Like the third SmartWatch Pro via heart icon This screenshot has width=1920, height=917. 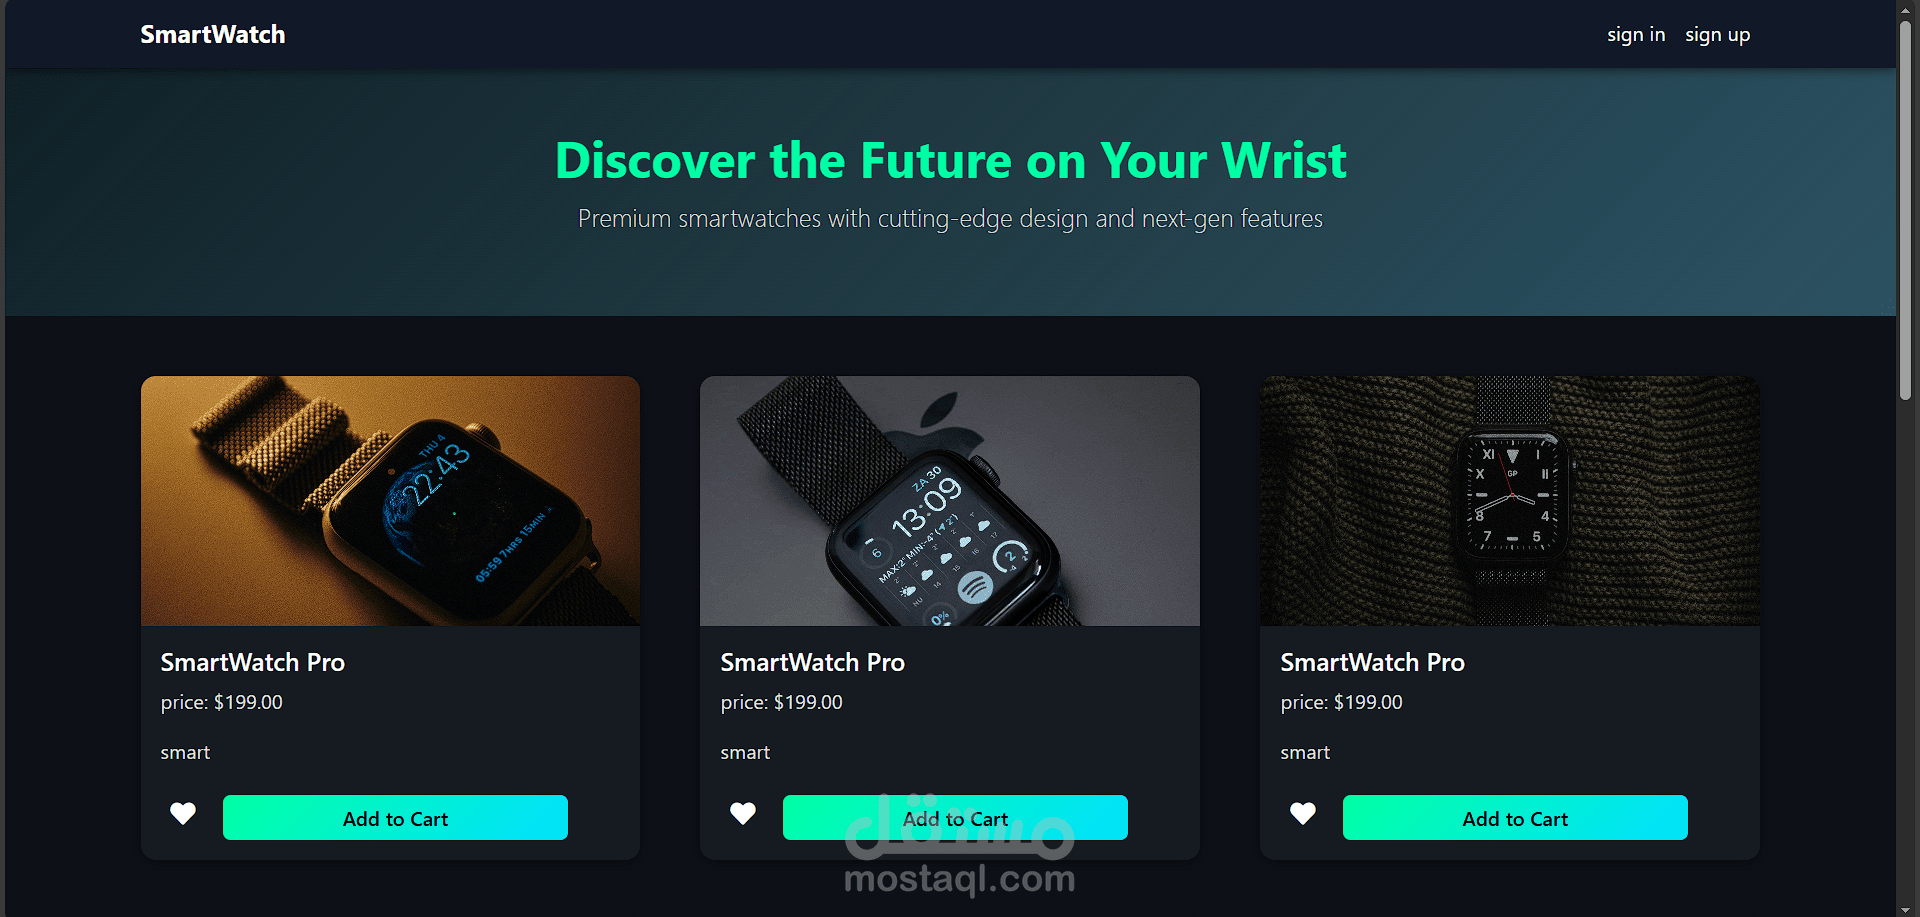(x=1303, y=814)
